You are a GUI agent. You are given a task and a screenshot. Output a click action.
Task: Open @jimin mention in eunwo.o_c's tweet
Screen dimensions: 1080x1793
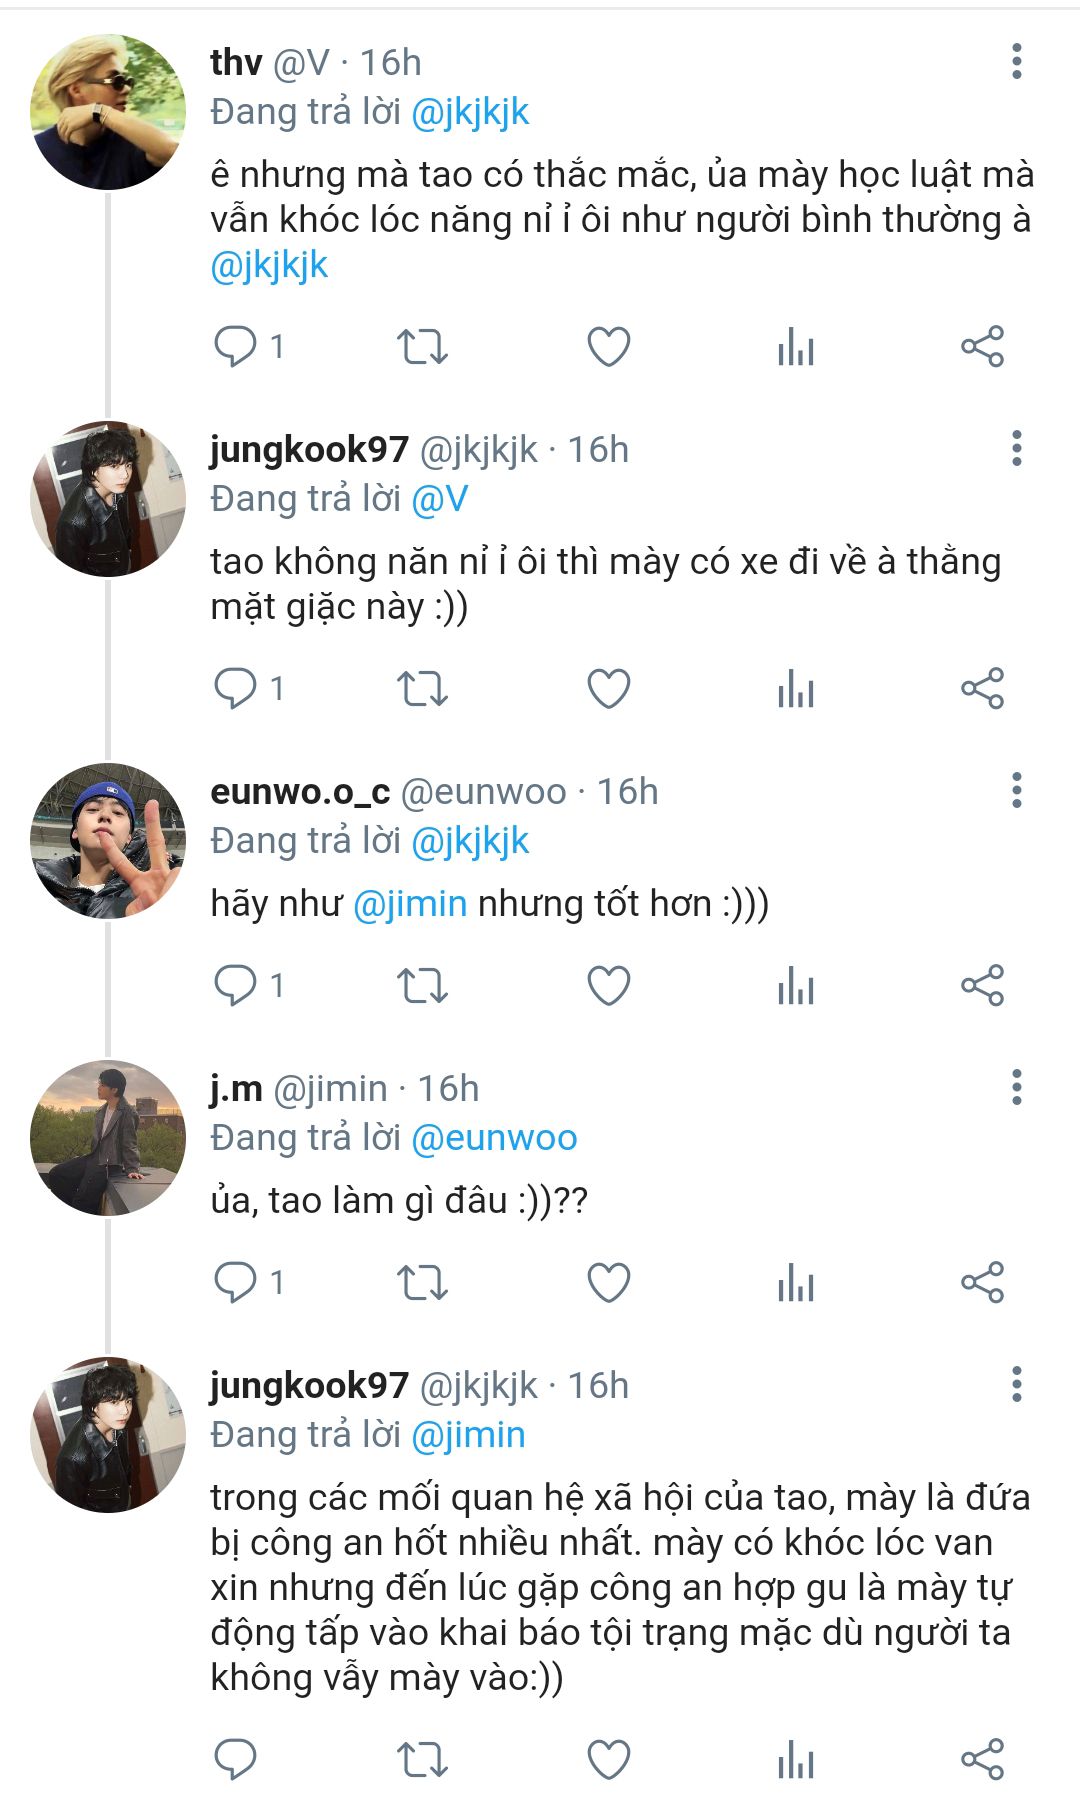pos(410,904)
